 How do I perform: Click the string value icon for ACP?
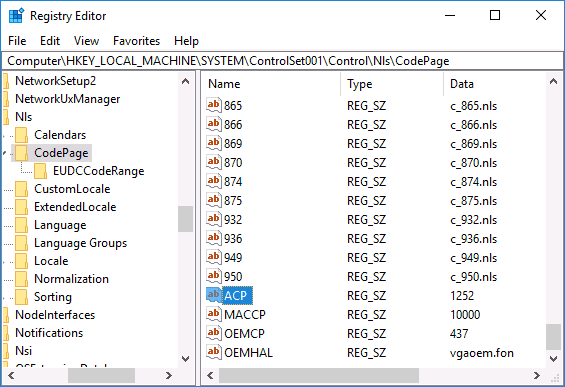click(213, 295)
